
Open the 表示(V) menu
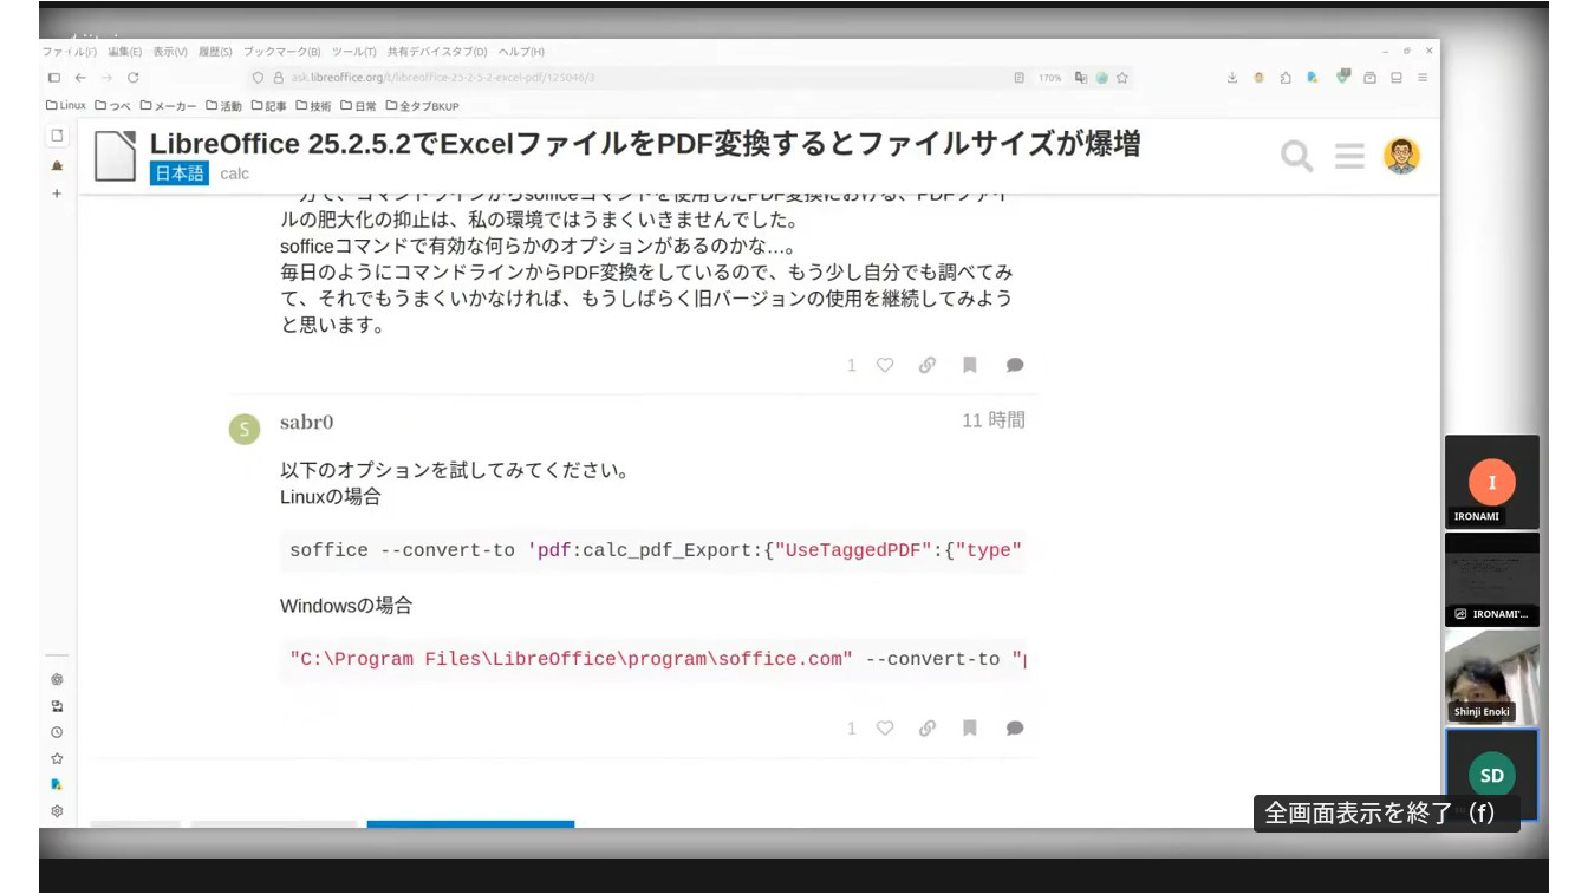pyautogui.click(x=170, y=51)
